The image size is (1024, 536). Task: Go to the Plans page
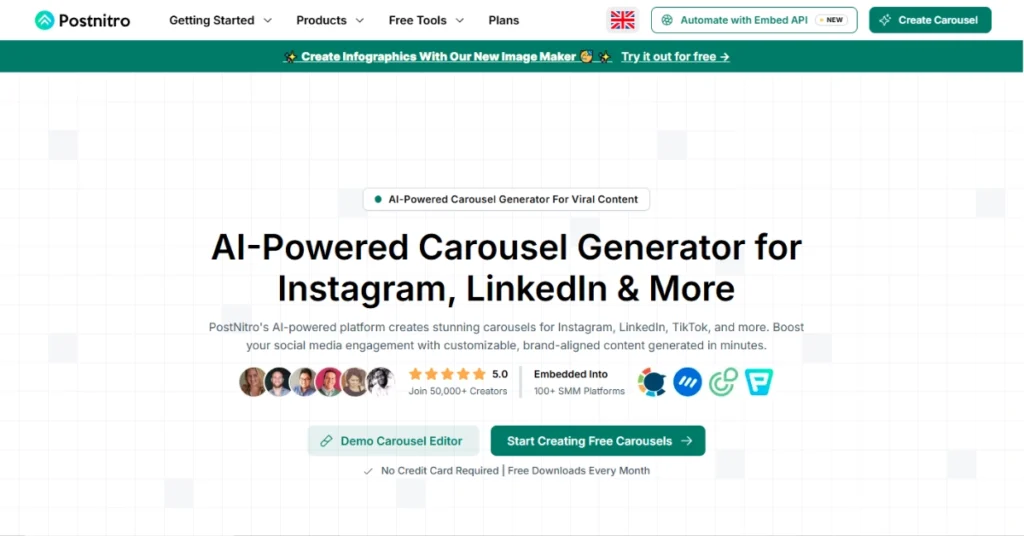click(504, 20)
